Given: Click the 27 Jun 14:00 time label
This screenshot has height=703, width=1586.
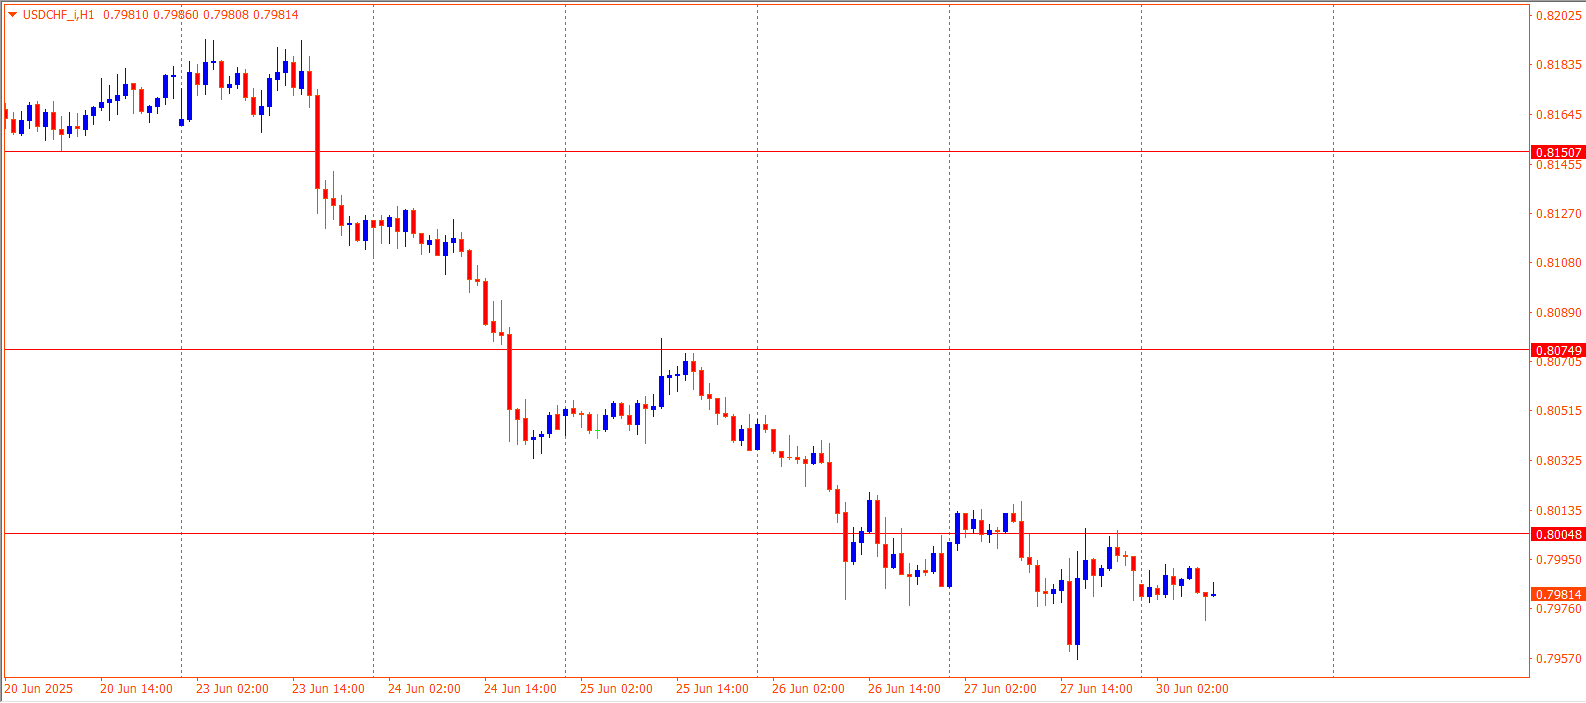Looking at the screenshot, I should pos(1096,689).
